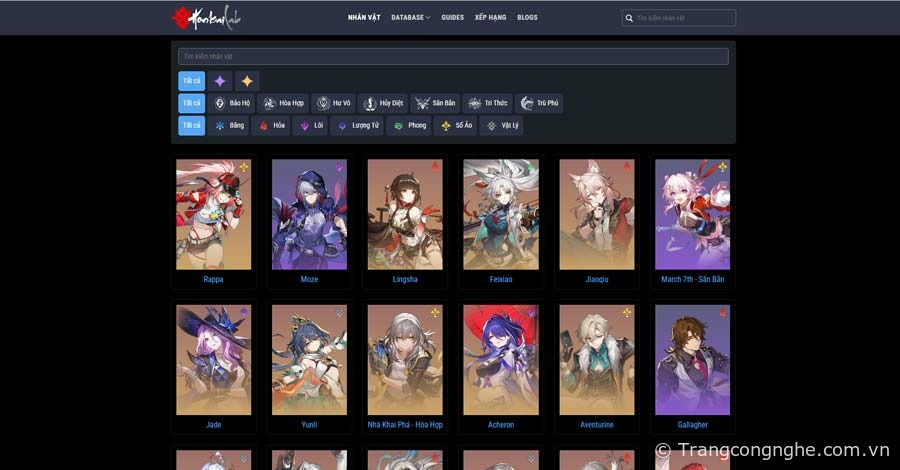Image resolution: width=900 pixels, height=470 pixels.
Task: Open the Gallagher character portrait
Action: click(x=693, y=360)
